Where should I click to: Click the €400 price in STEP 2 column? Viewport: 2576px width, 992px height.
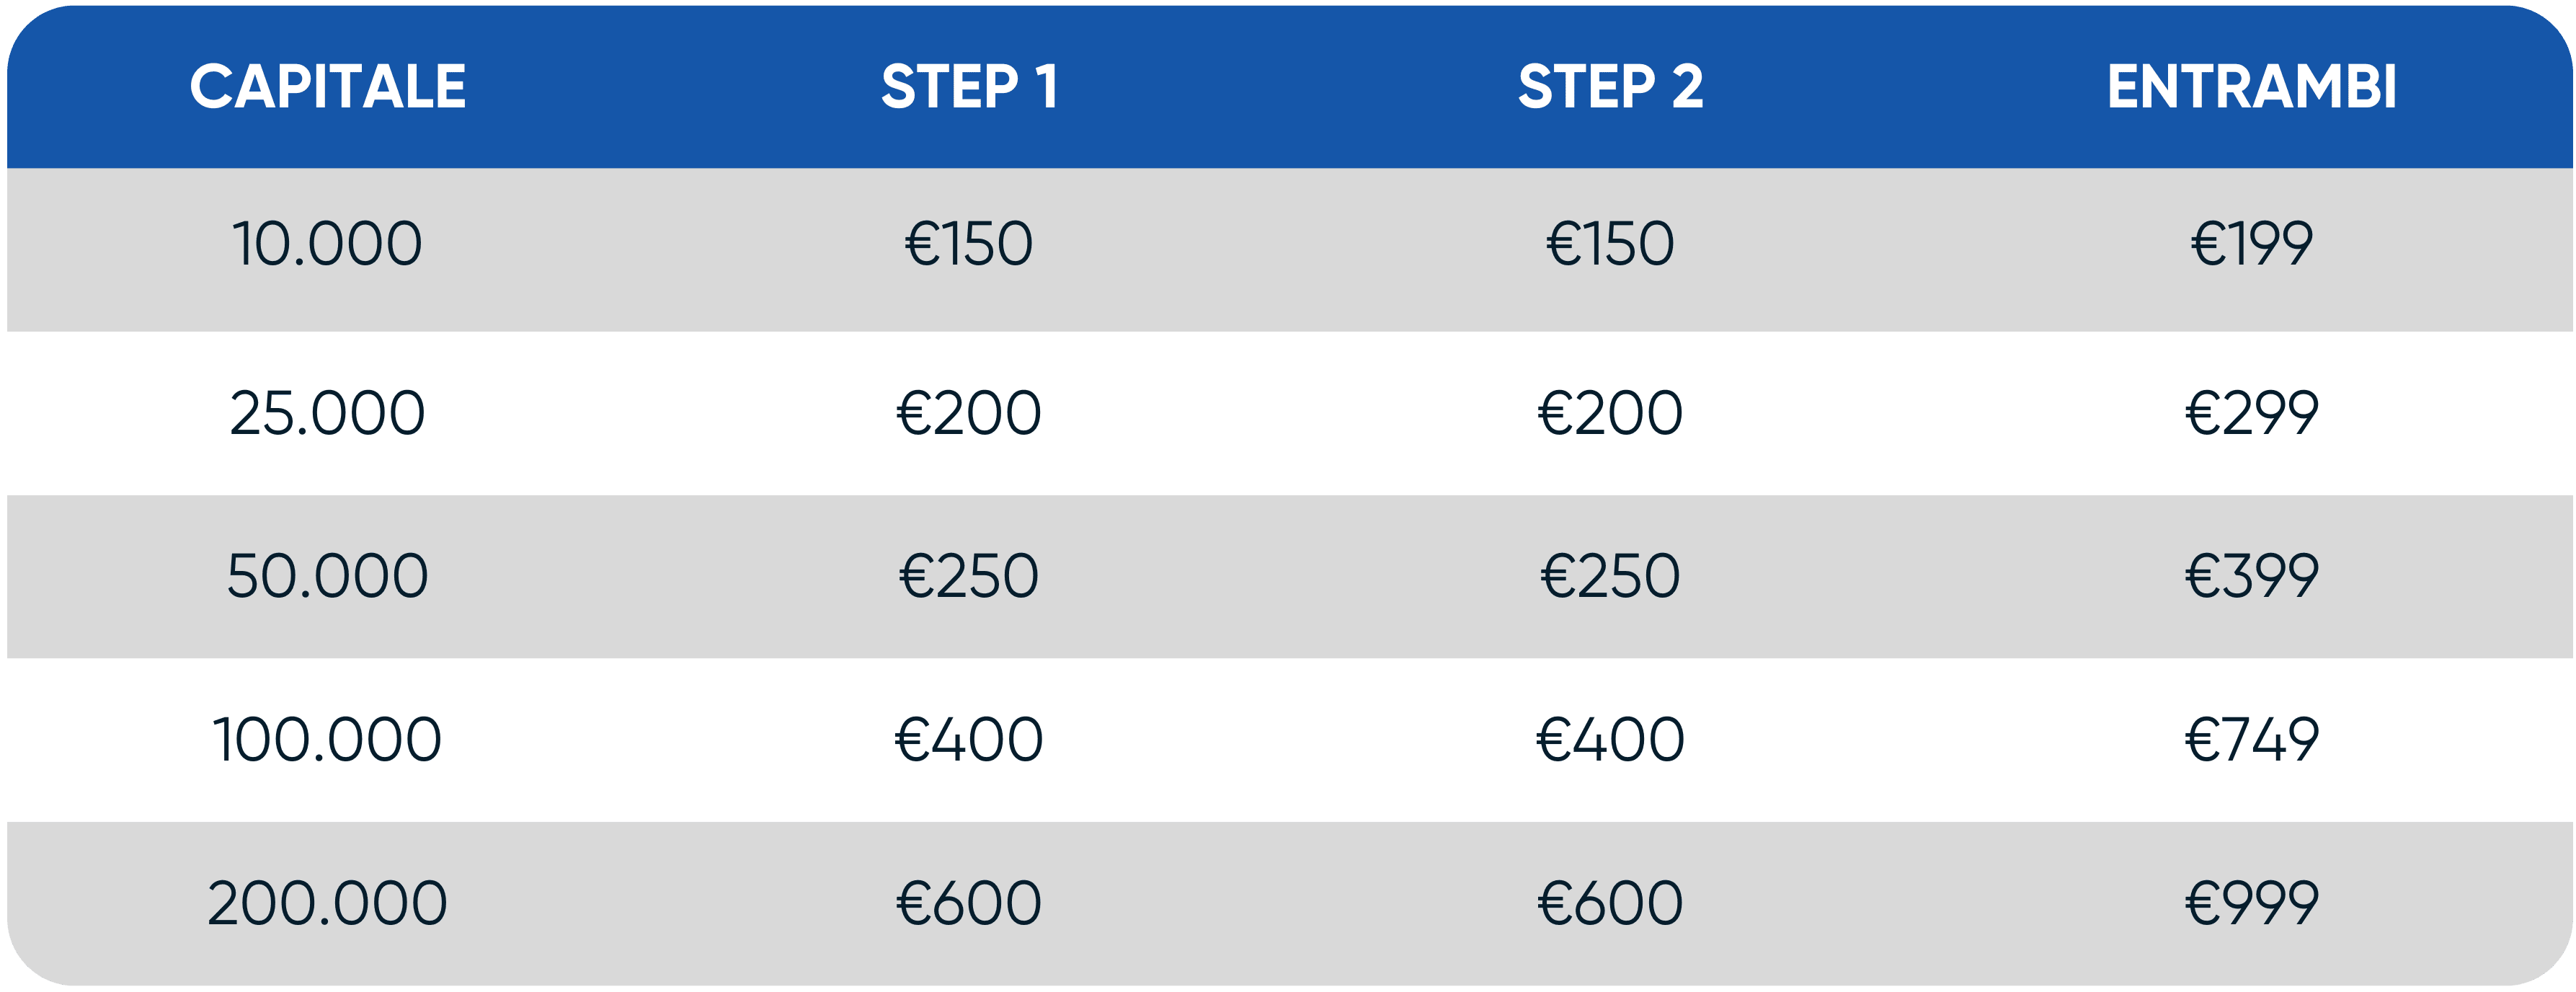tap(1610, 740)
